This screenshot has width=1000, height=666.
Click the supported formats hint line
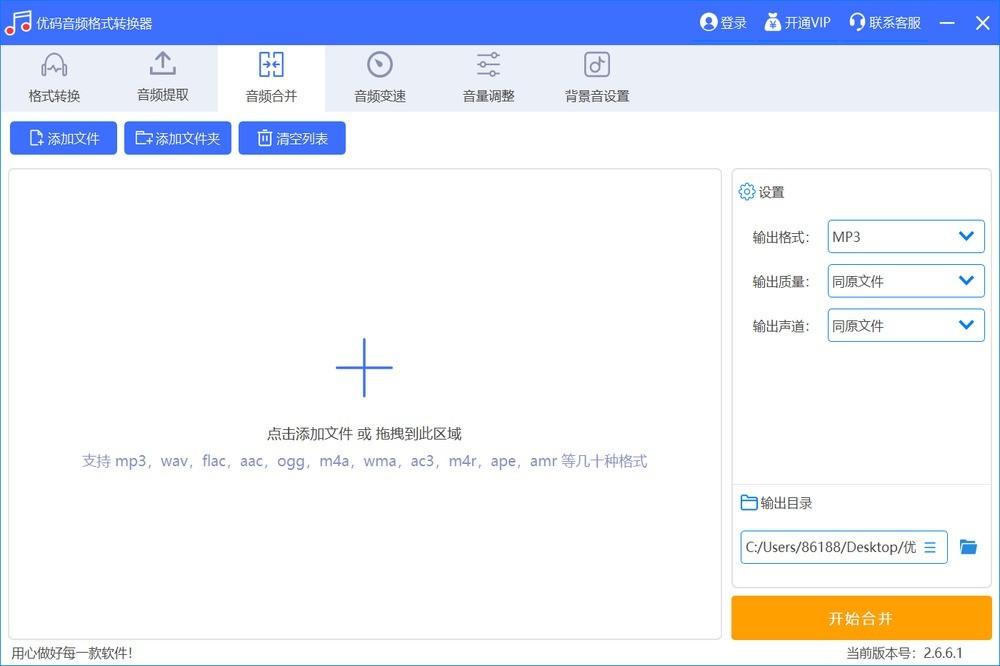click(364, 461)
